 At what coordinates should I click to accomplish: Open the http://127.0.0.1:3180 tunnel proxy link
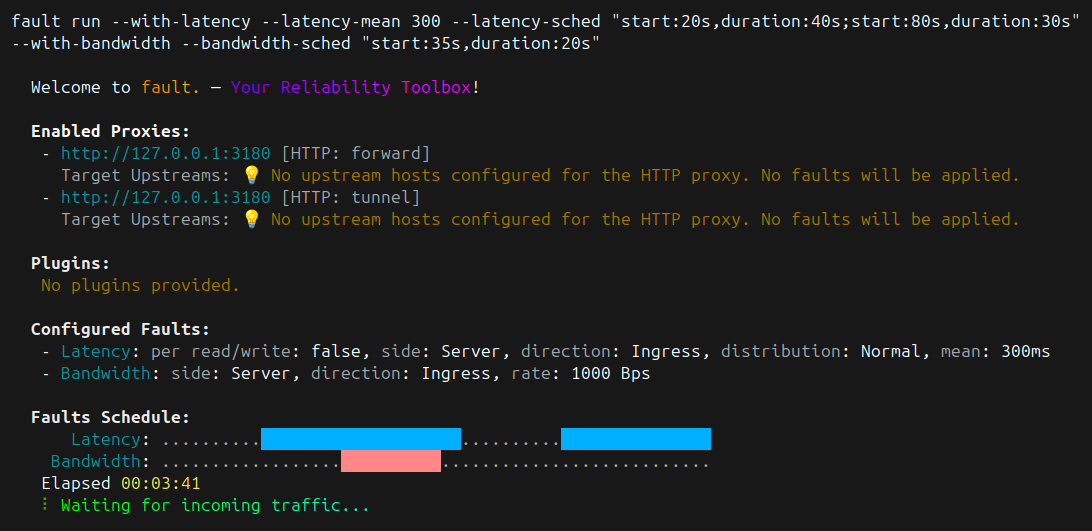click(x=166, y=198)
